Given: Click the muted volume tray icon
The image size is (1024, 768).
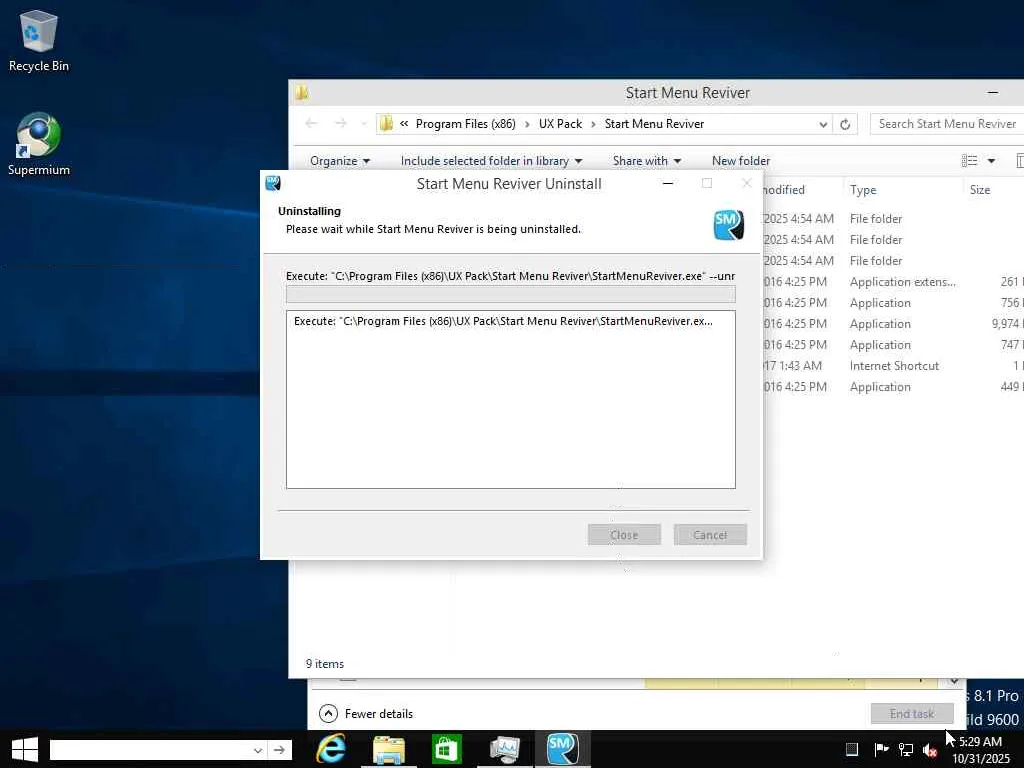Looking at the screenshot, I should (930, 750).
